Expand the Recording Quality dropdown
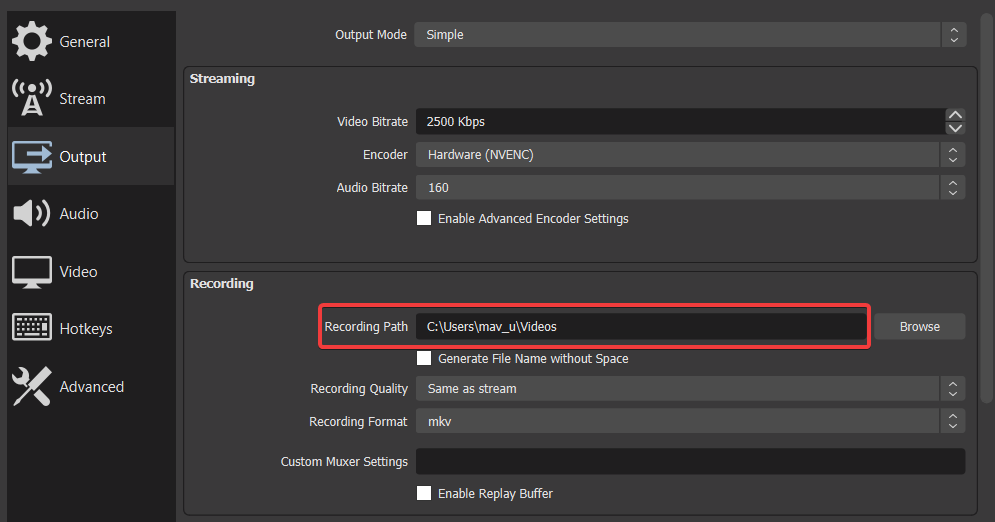This screenshot has width=995, height=522. pos(690,388)
